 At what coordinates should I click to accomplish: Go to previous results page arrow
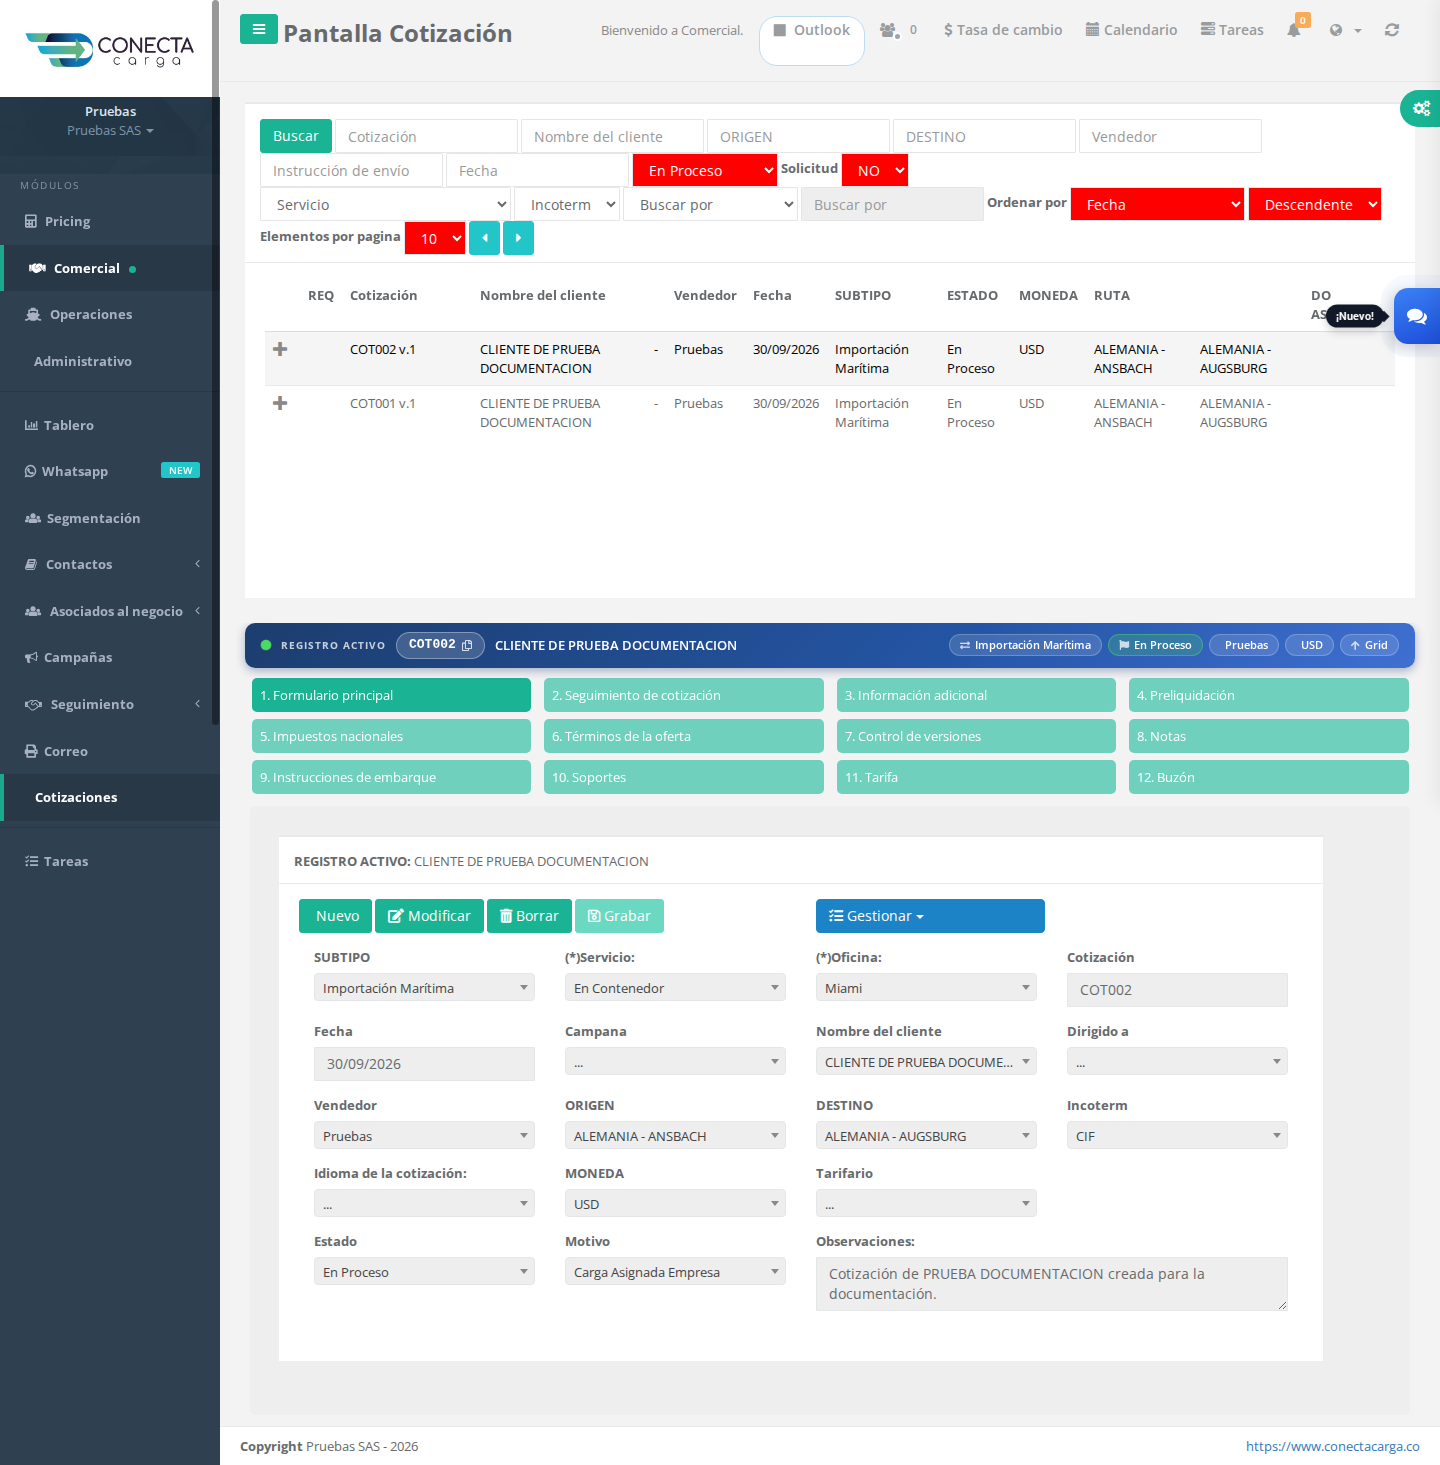(484, 238)
